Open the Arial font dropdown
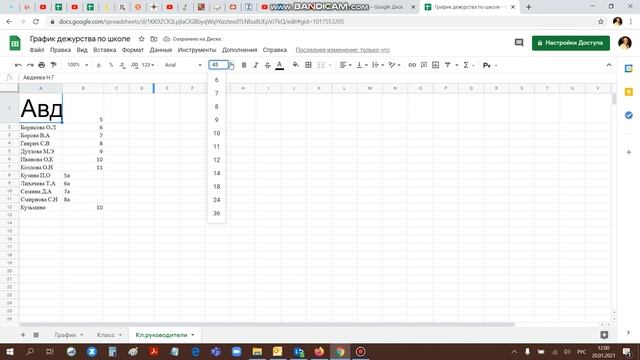 coord(183,65)
